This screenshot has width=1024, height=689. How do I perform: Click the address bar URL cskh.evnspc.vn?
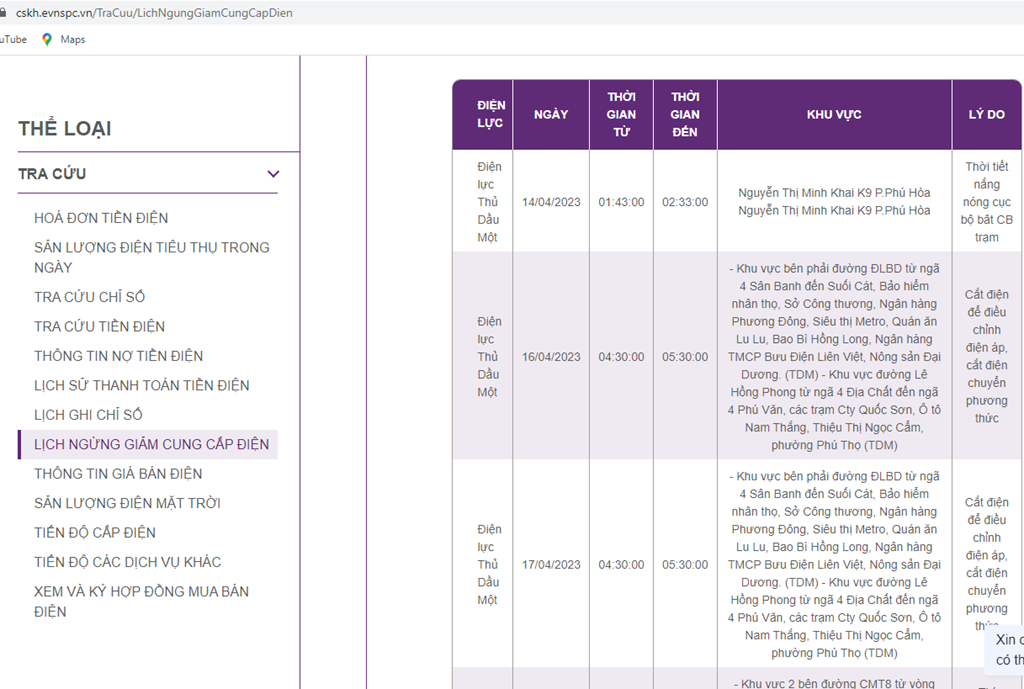click(x=154, y=13)
